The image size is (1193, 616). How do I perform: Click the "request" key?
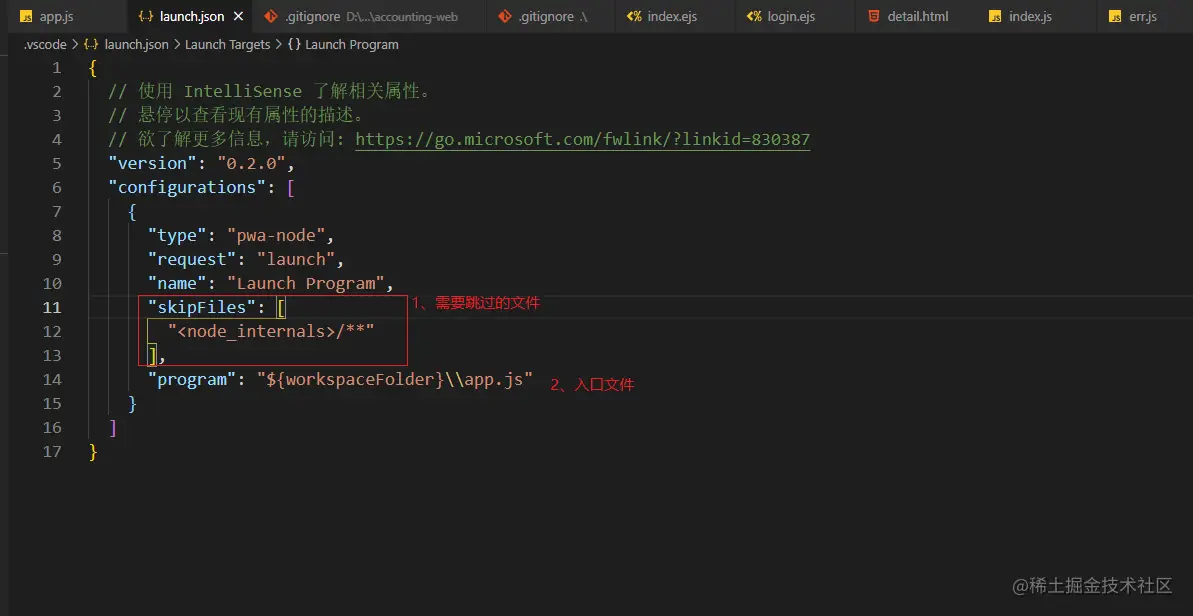(192, 259)
